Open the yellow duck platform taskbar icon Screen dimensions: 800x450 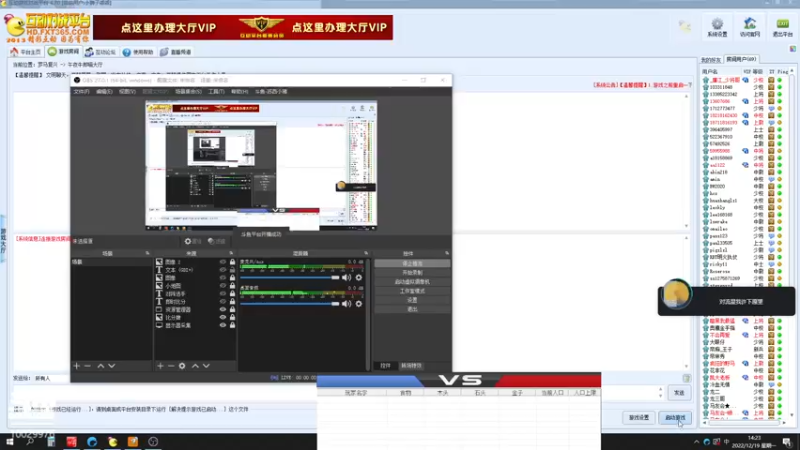tap(112, 442)
